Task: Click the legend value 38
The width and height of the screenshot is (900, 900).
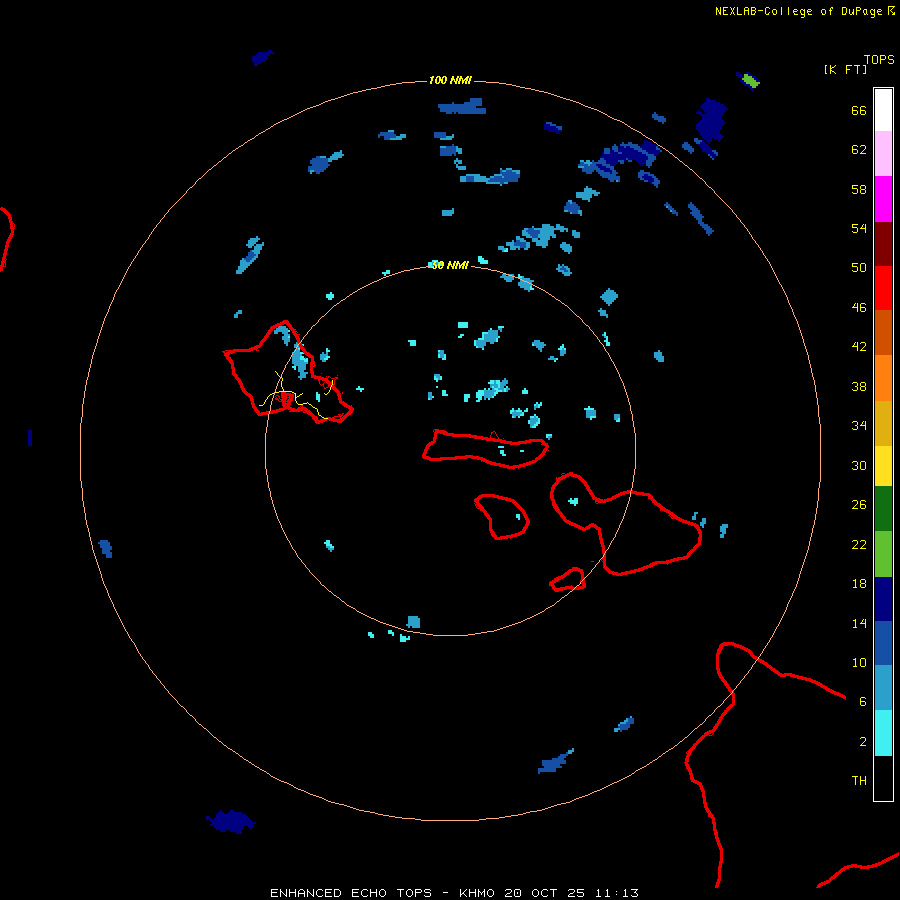Action: pos(859,386)
